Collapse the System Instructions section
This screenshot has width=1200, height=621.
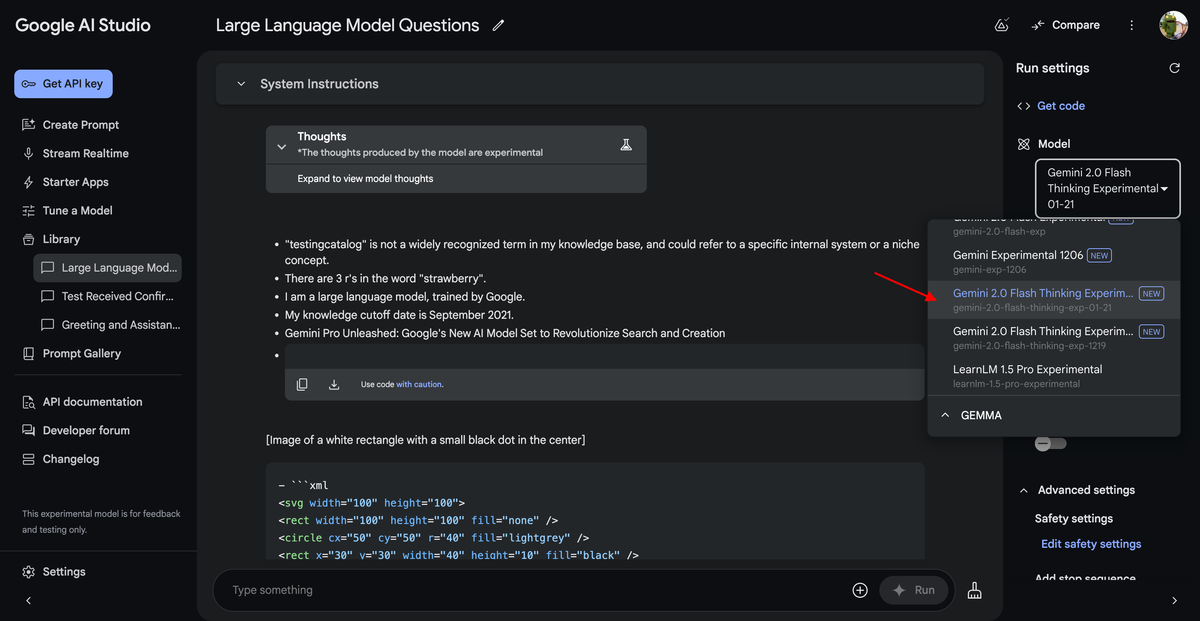click(241, 84)
